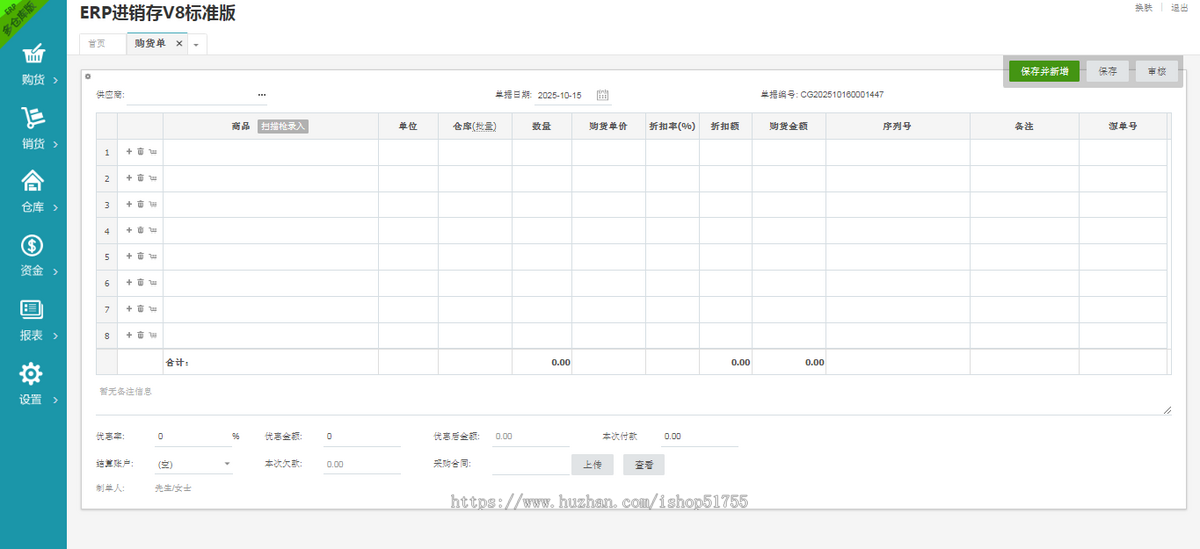This screenshot has width=1200, height=549.
Task: Open the 设置 settings sidebar menu
Action: [33, 385]
